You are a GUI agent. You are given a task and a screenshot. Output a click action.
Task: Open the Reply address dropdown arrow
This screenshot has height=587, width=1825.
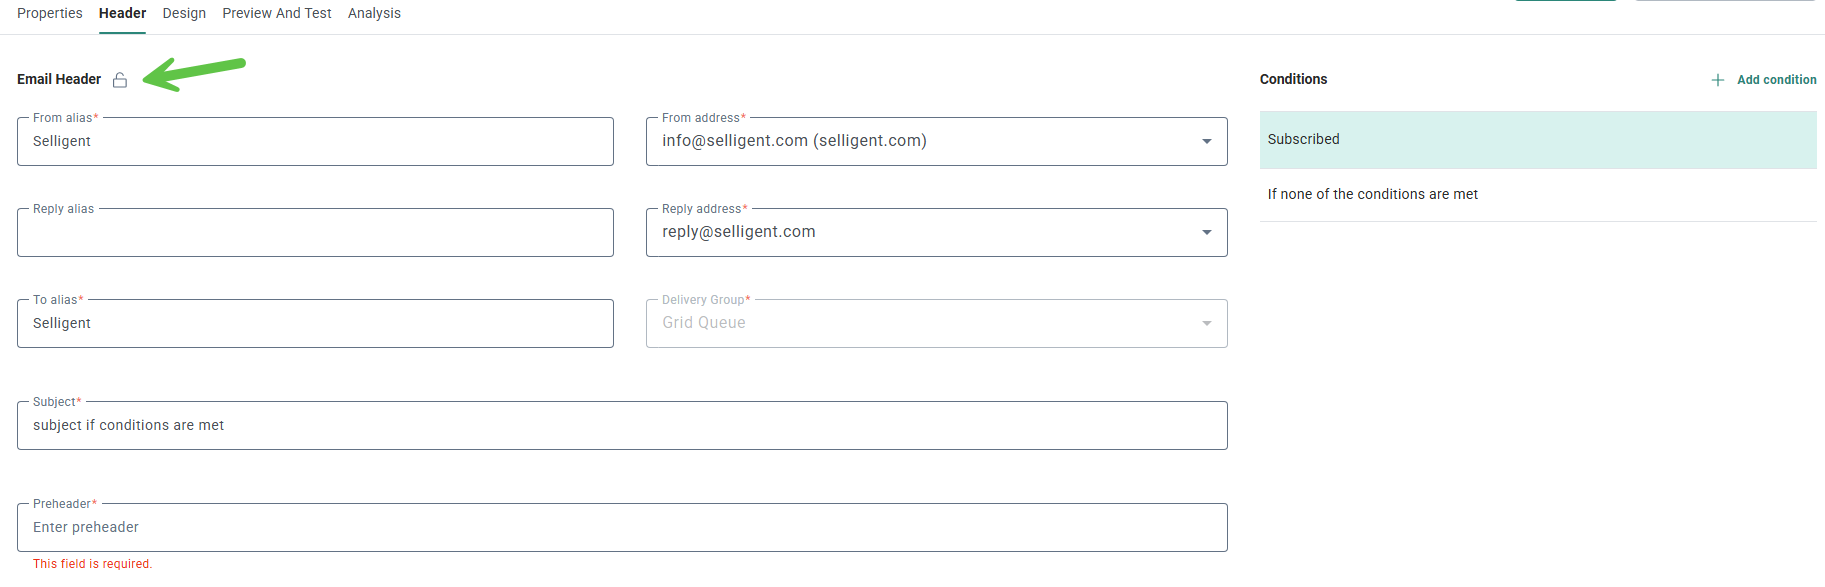pyautogui.click(x=1207, y=232)
